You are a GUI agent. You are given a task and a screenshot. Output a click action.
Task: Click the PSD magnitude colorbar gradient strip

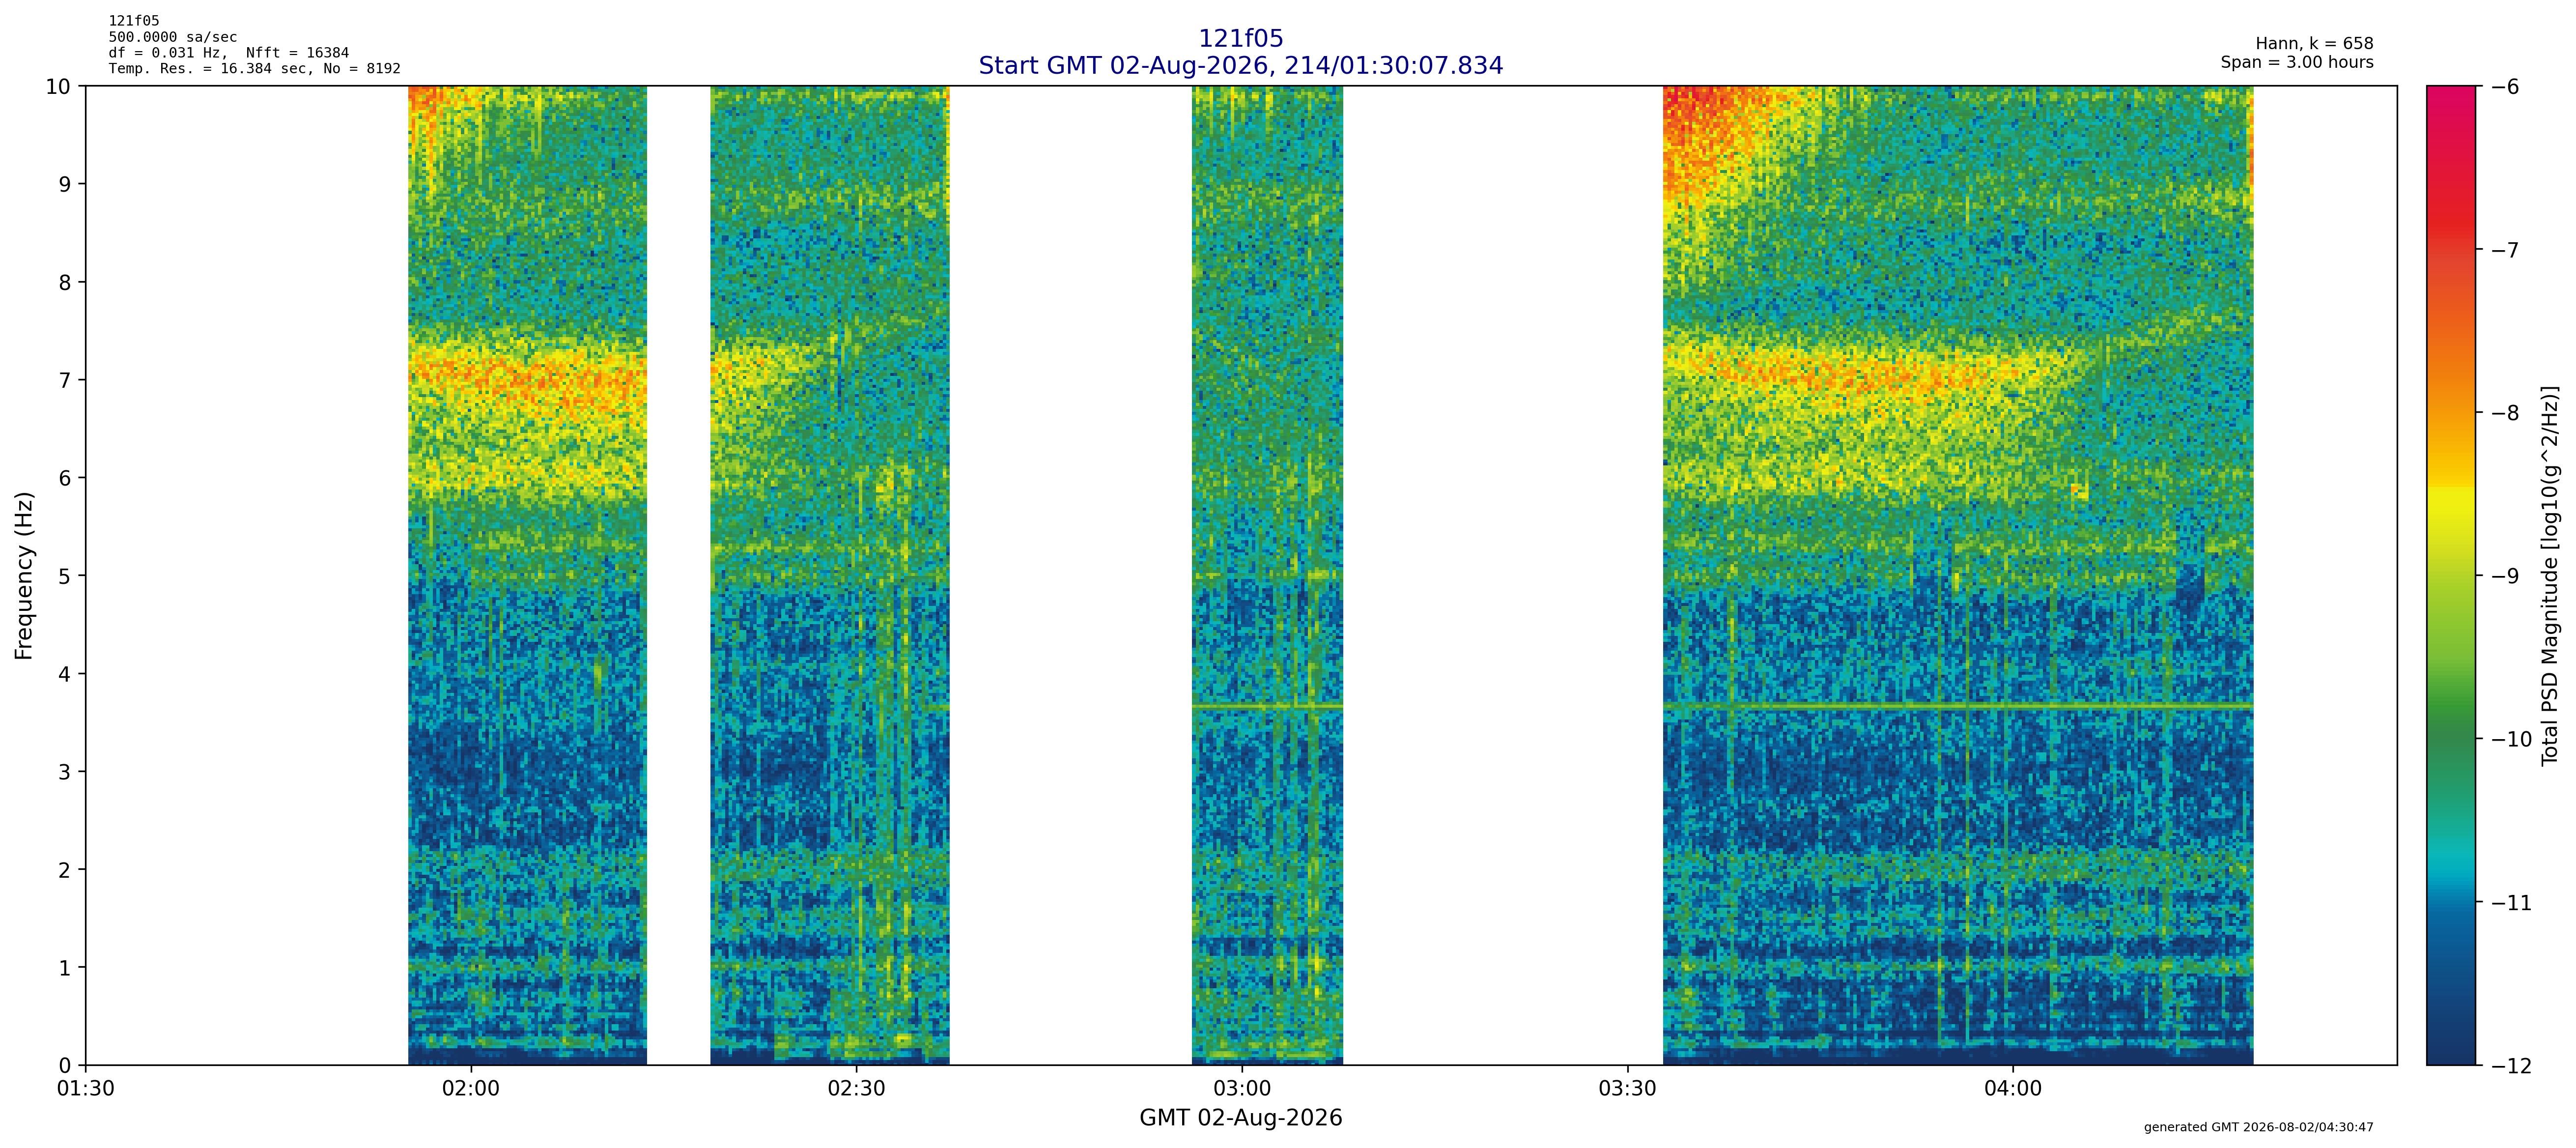(2451, 575)
